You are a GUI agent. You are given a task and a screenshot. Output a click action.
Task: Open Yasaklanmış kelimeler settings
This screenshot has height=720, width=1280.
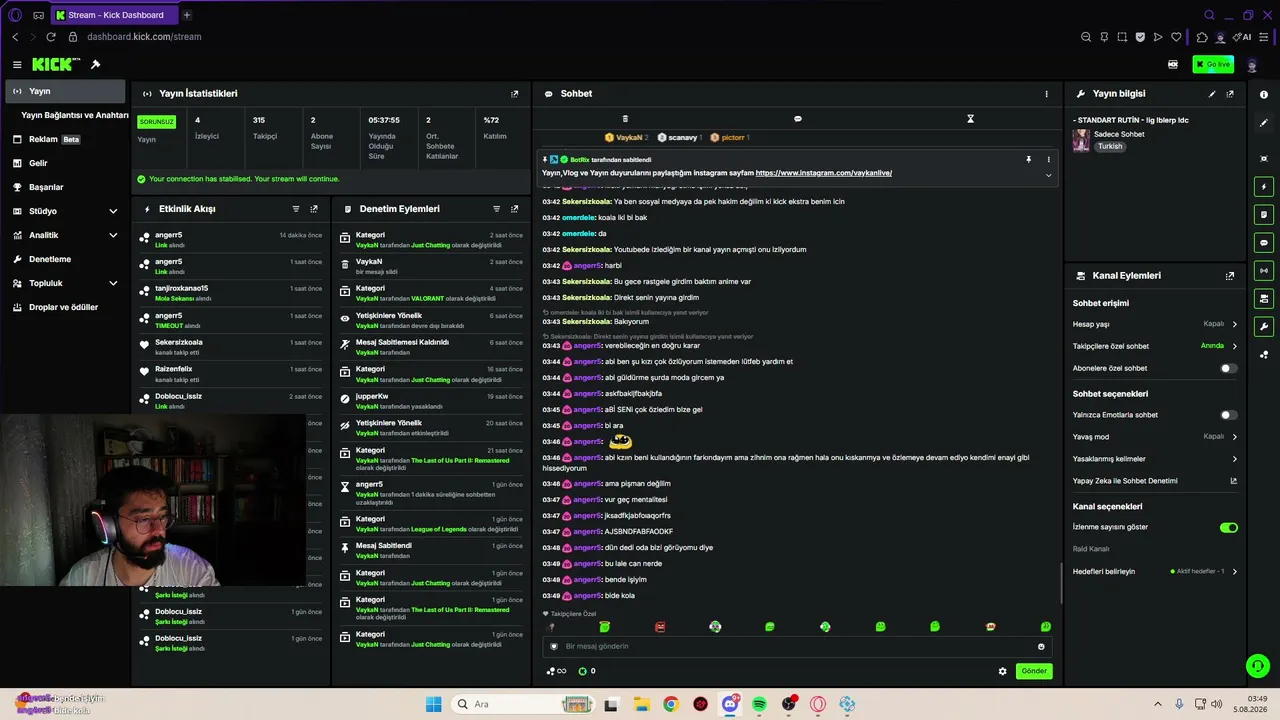[x=1155, y=459]
